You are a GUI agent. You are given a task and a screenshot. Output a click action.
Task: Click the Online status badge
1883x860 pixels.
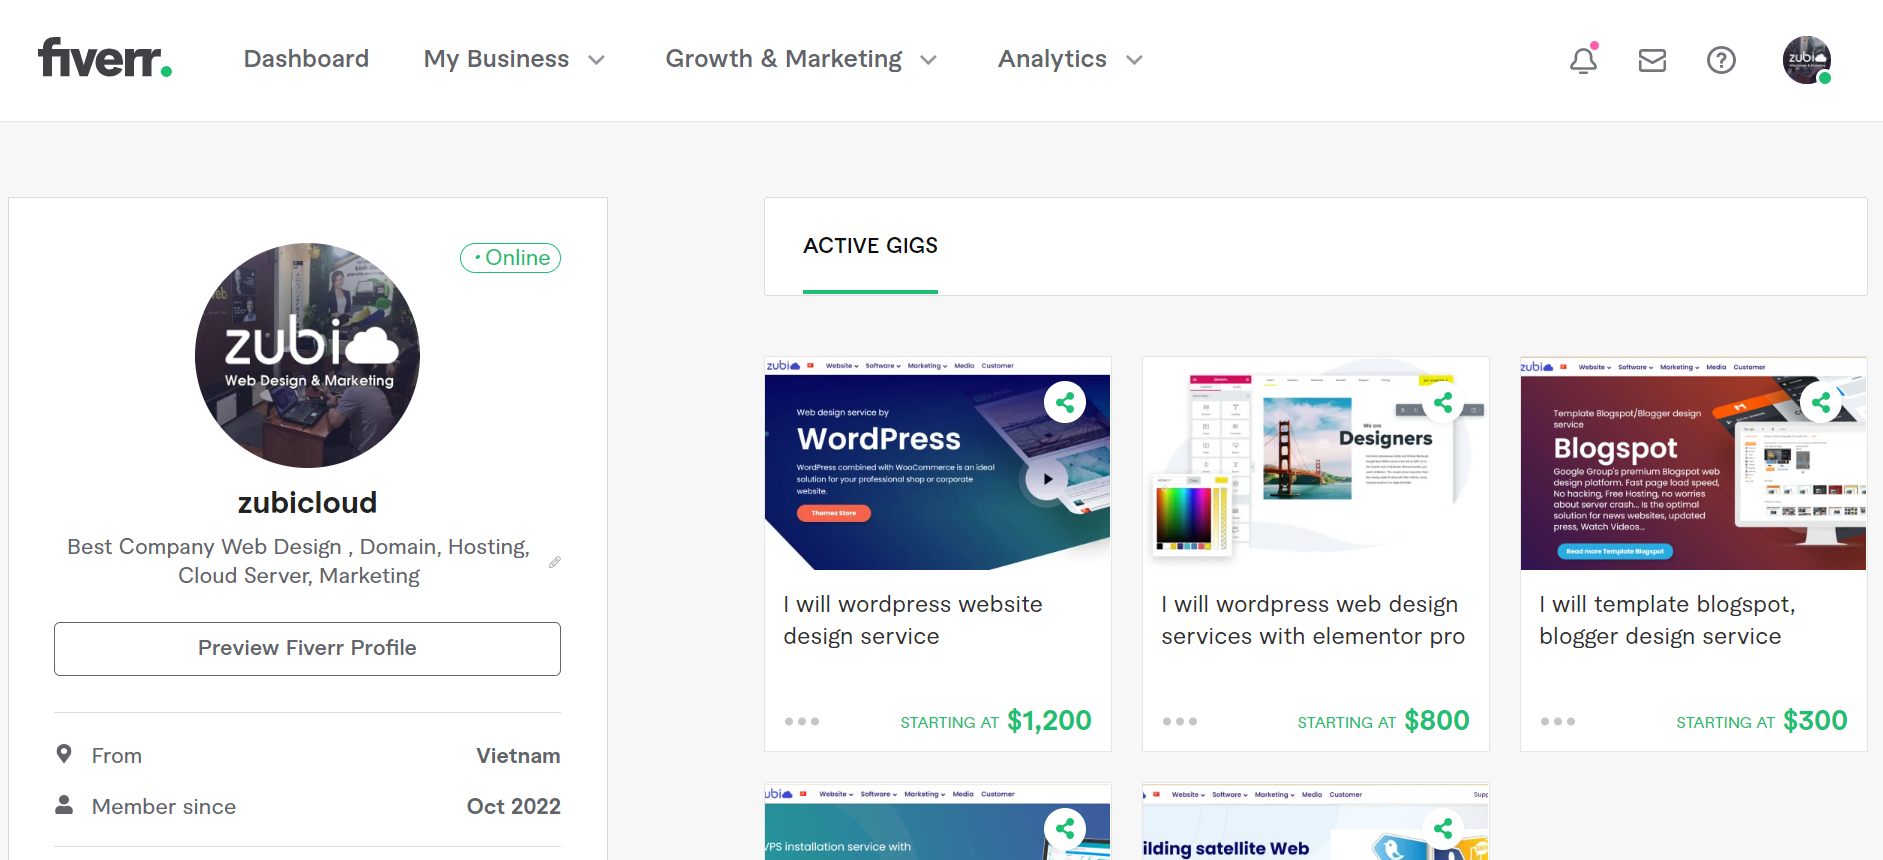(x=510, y=258)
